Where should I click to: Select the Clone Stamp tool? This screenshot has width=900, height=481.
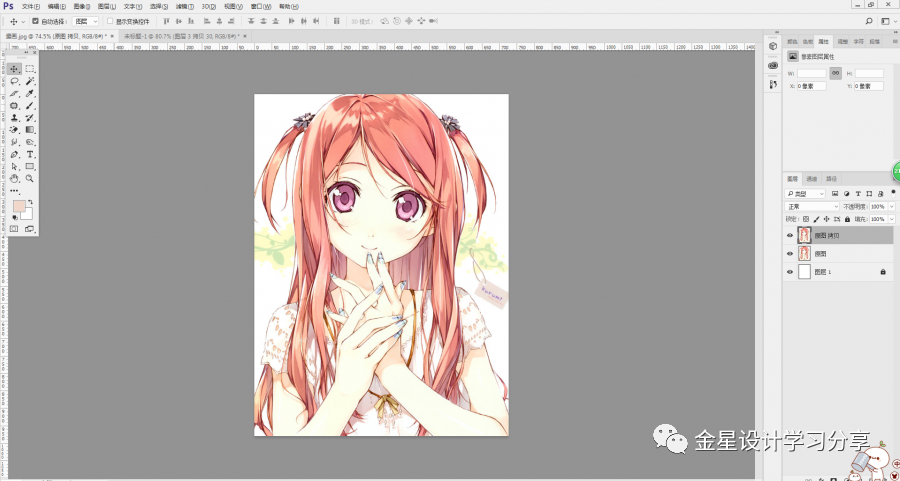(14, 118)
